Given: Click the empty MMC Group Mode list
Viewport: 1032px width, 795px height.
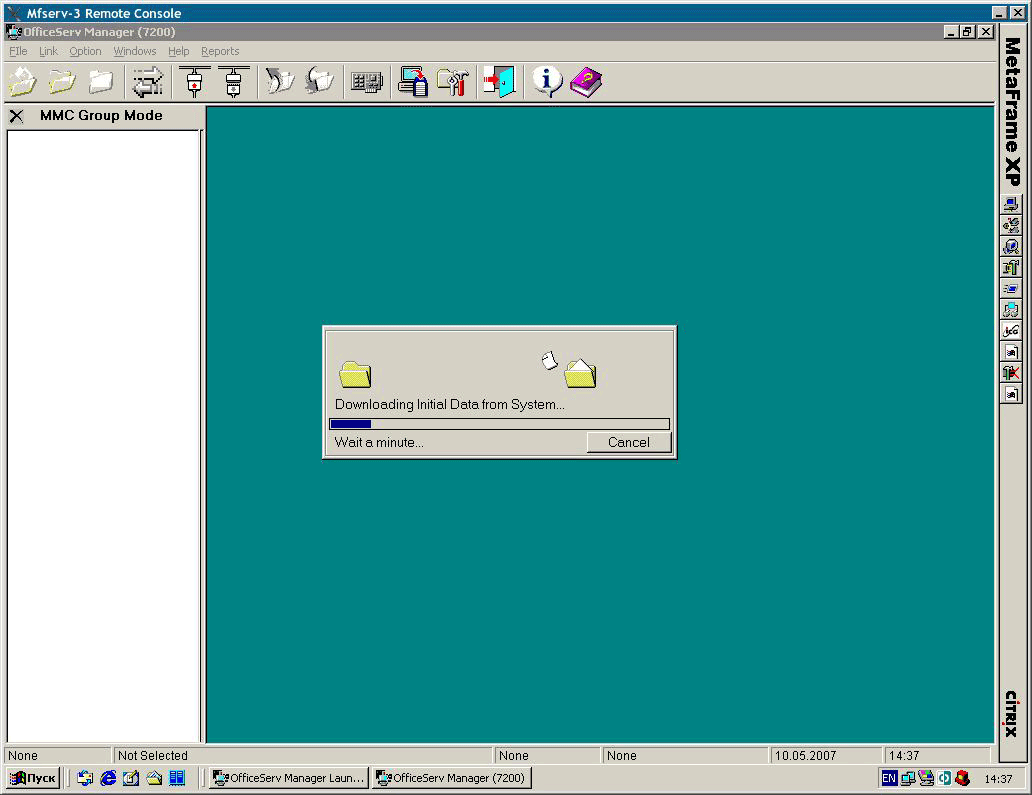Looking at the screenshot, I should pyautogui.click(x=103, y=436).
